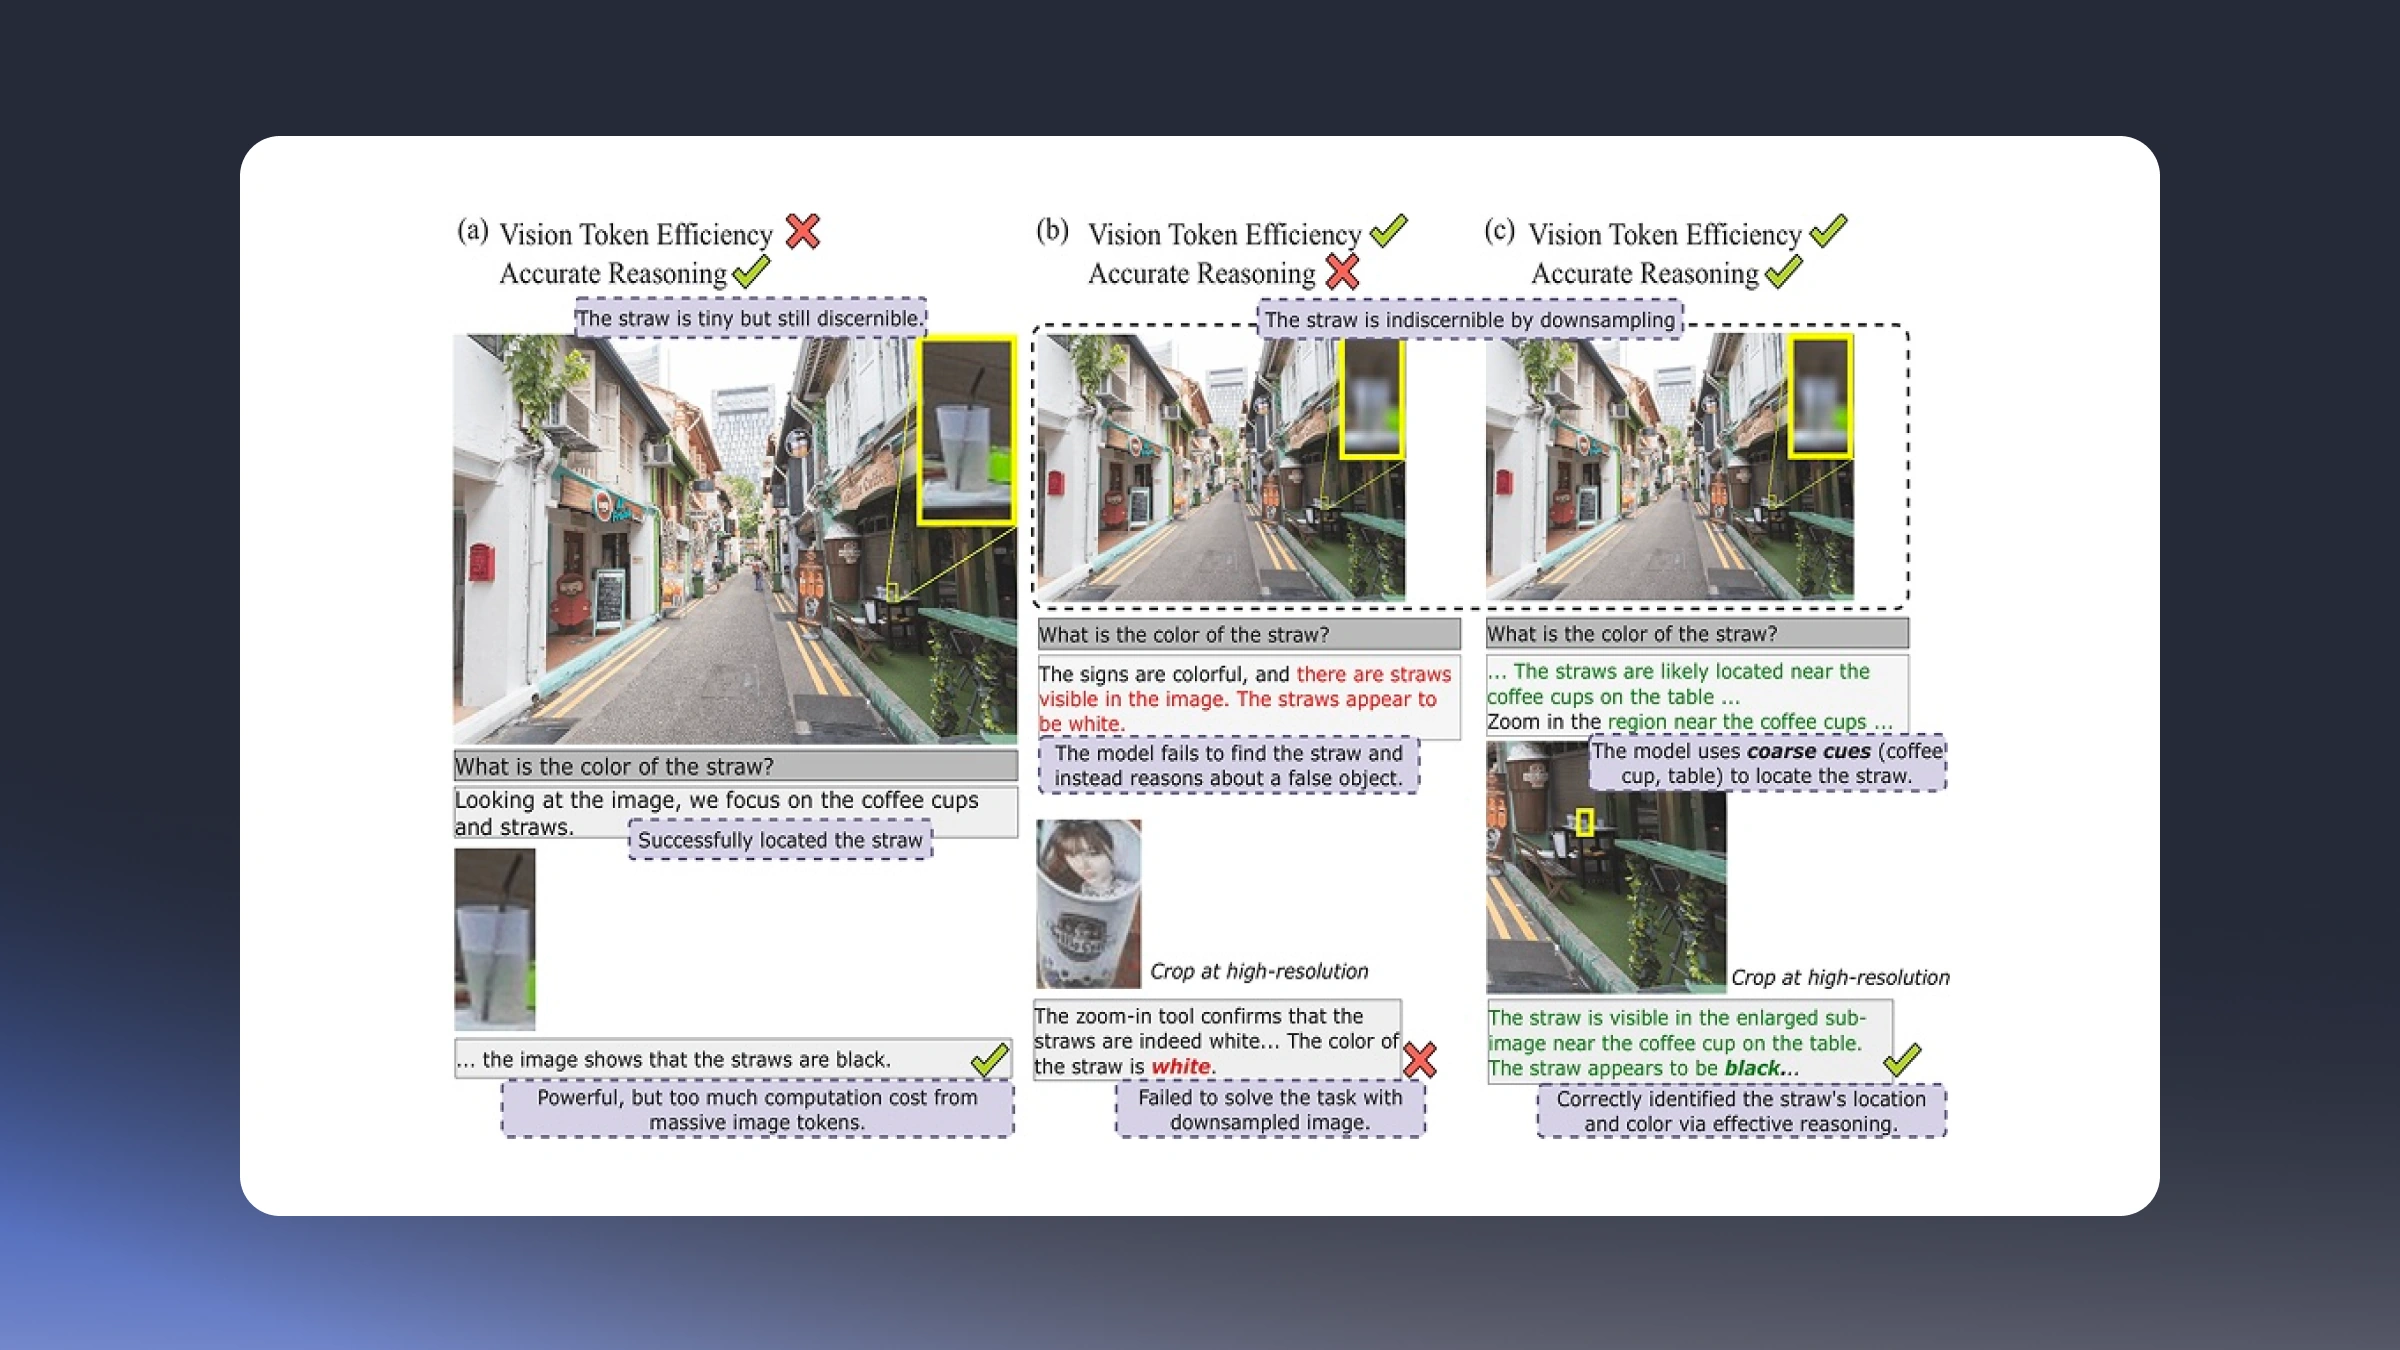
Task: Click 'Accurate Reasoning' heading in panel (b)
Action: [x=1201, y=274]
